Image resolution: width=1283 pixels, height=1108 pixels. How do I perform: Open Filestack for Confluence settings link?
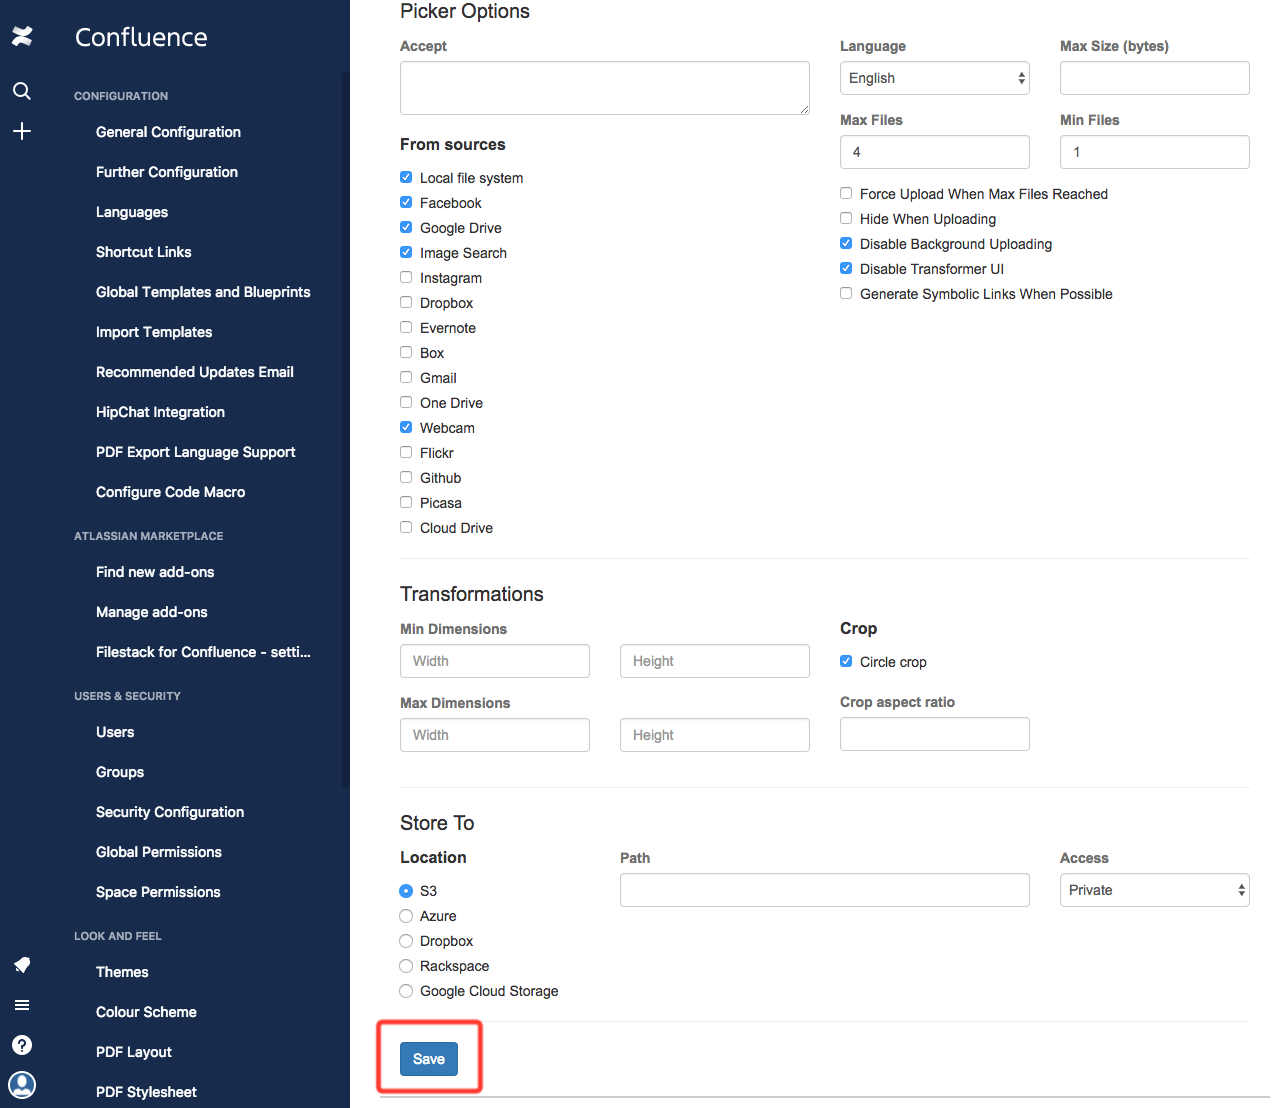tap(203, 652)
